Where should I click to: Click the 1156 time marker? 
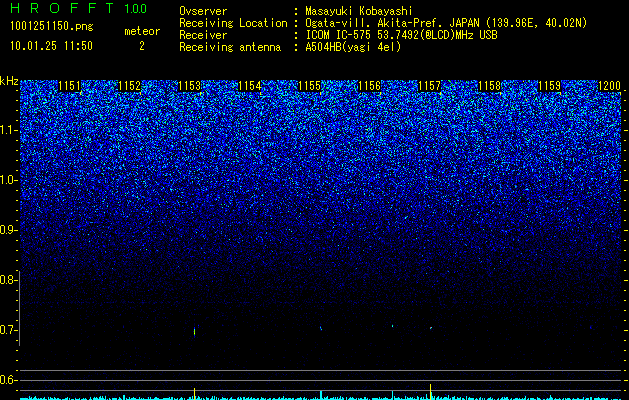point(369,86)
